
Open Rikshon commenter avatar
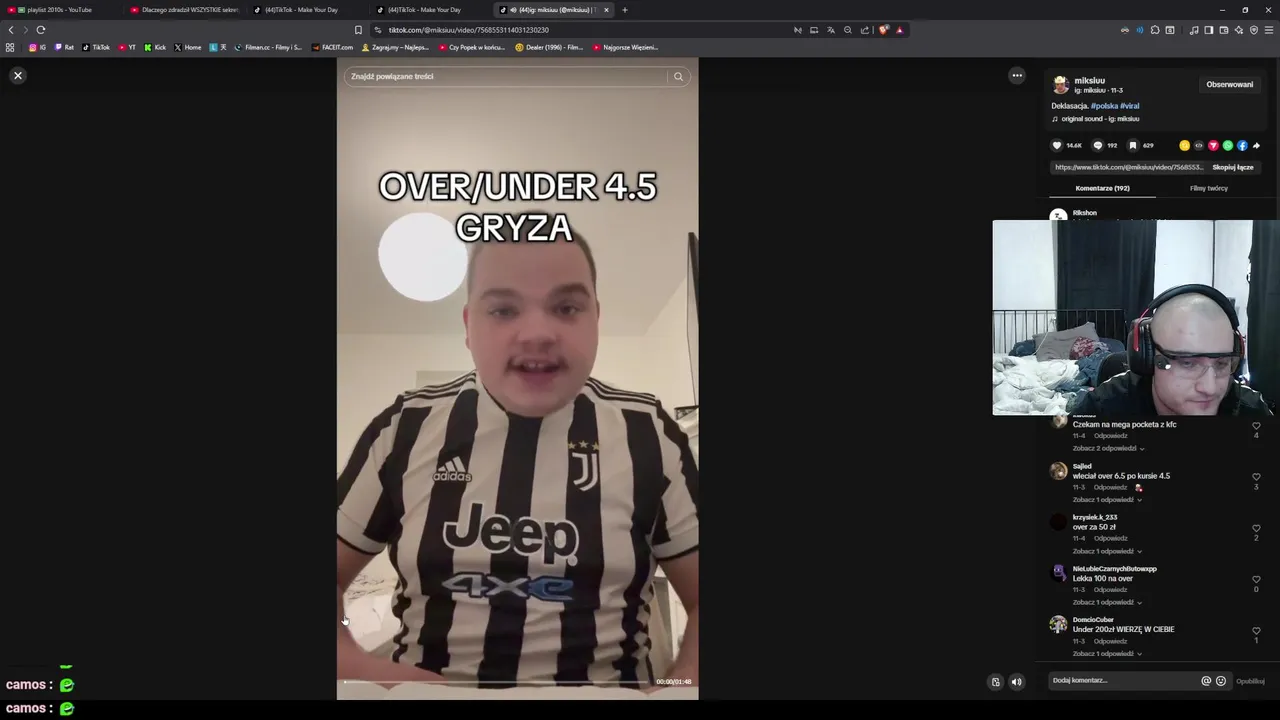pyautogui.click(x=1058, y=215)
